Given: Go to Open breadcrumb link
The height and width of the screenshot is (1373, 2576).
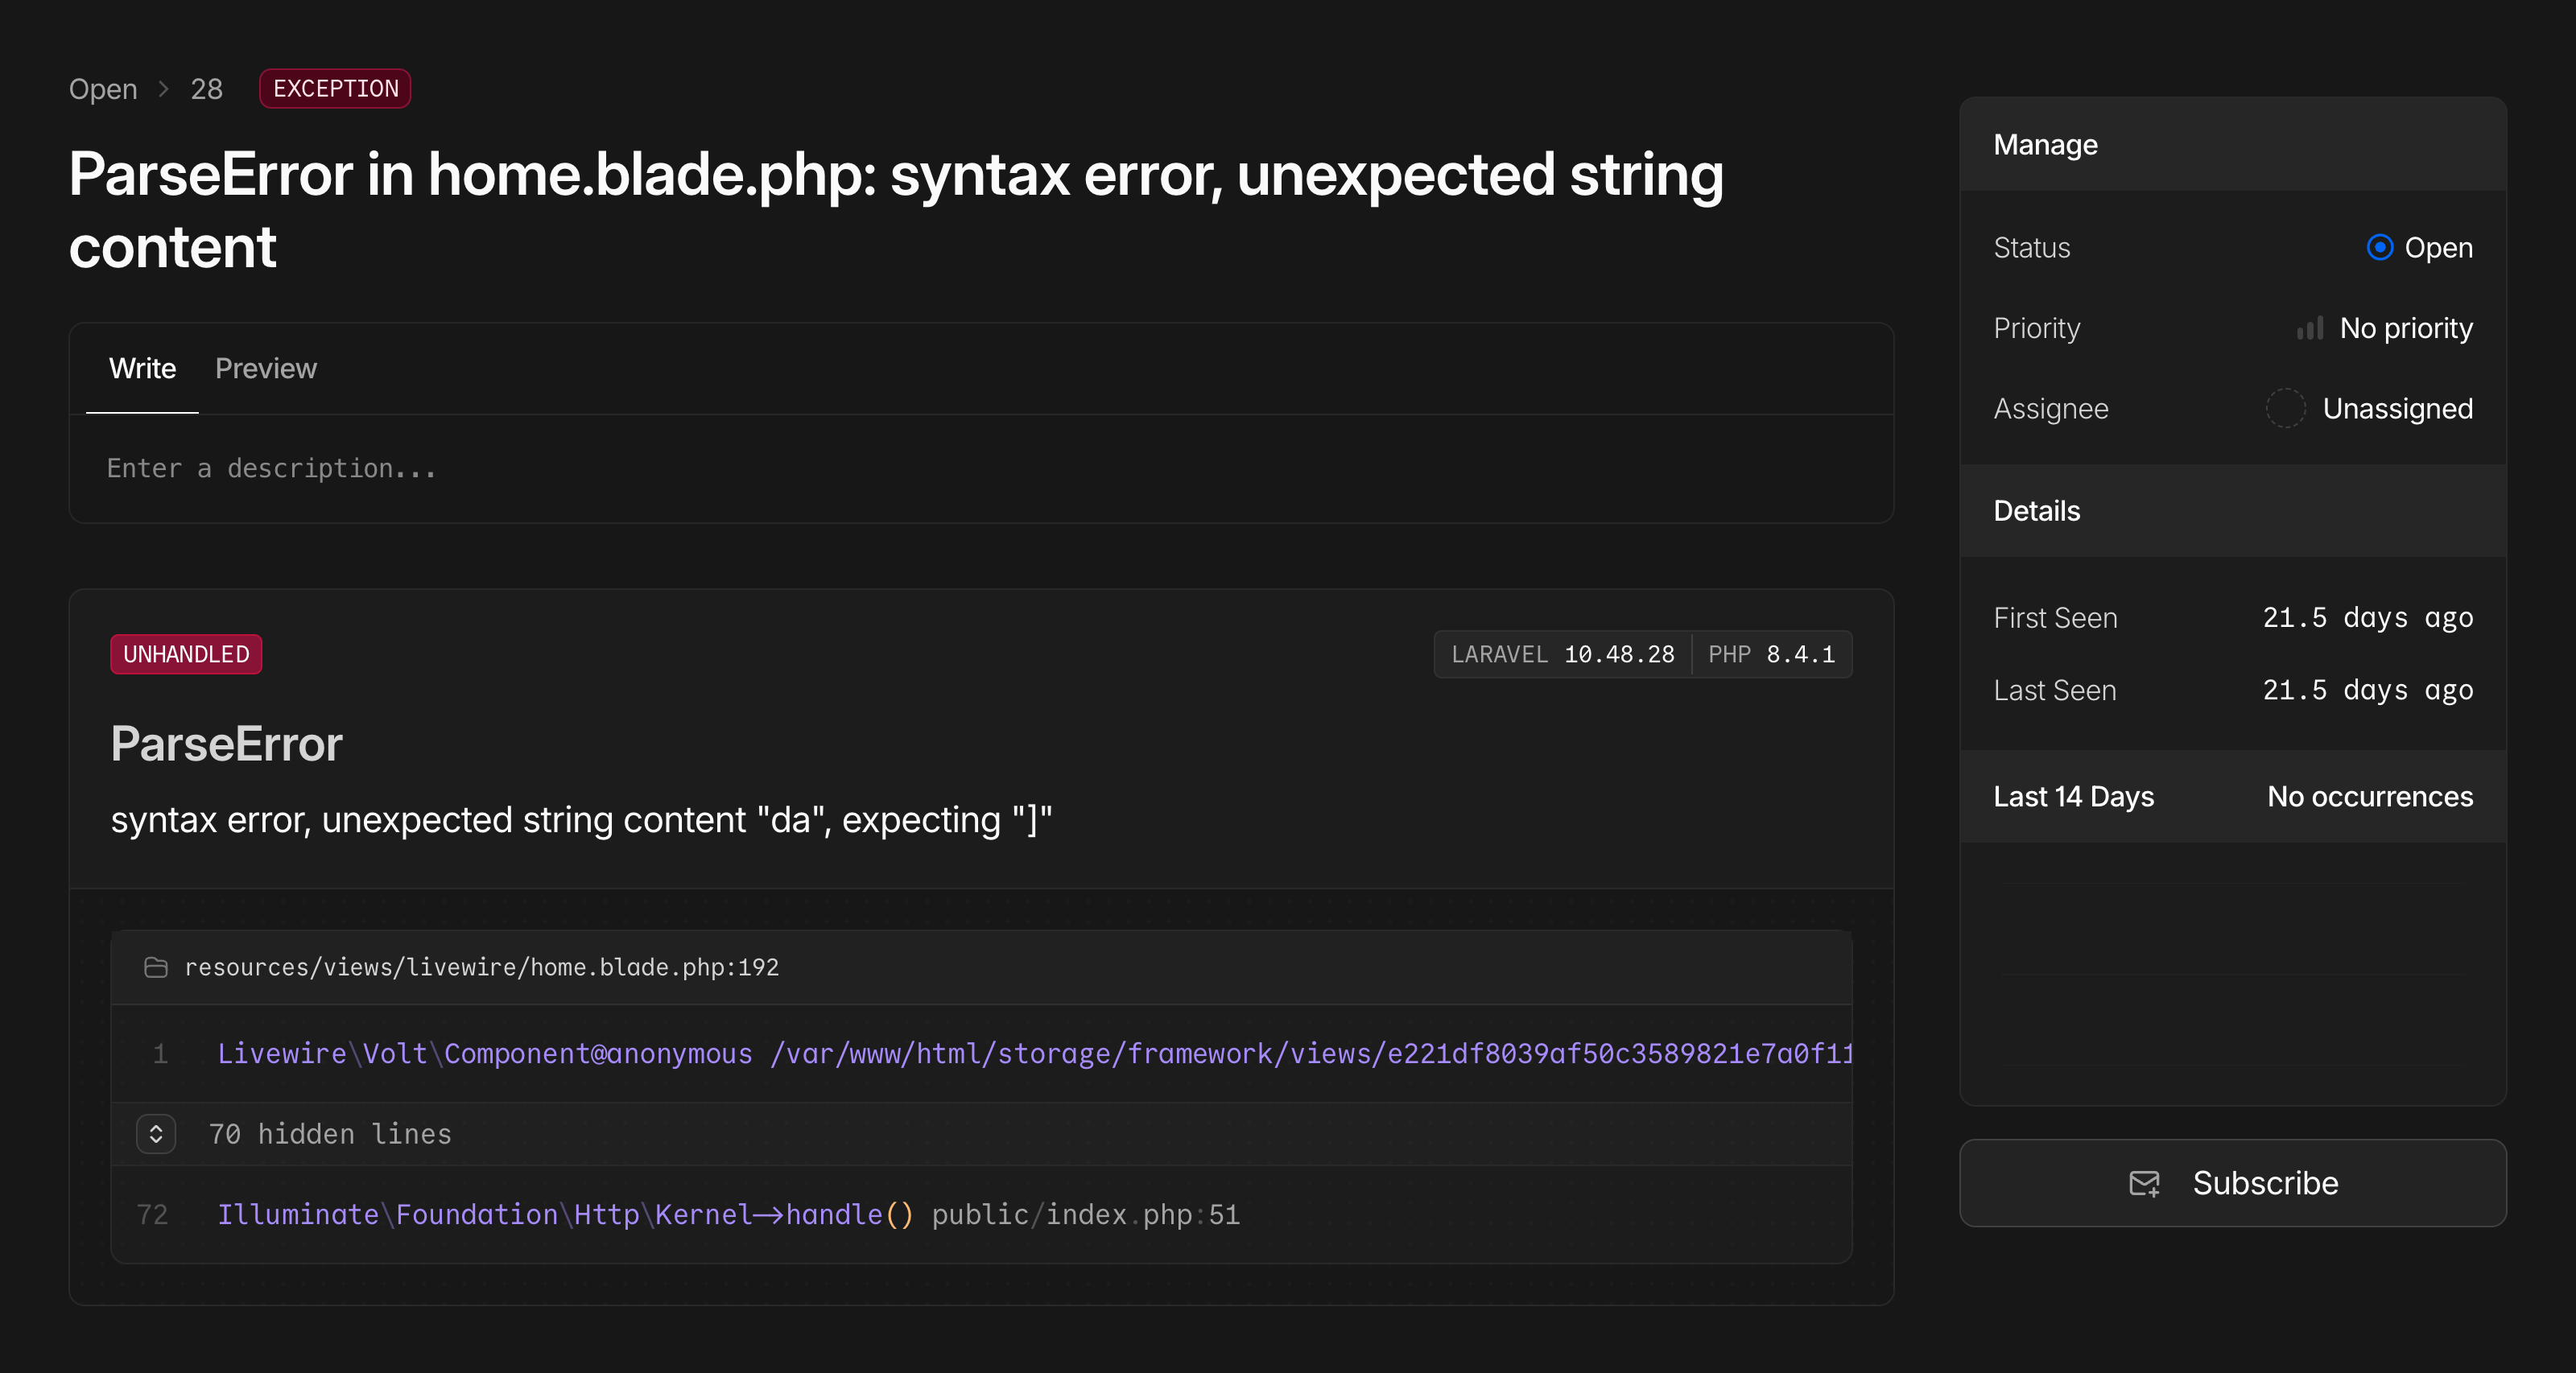Looking at the screenshot, I should (x=102, y=89).
